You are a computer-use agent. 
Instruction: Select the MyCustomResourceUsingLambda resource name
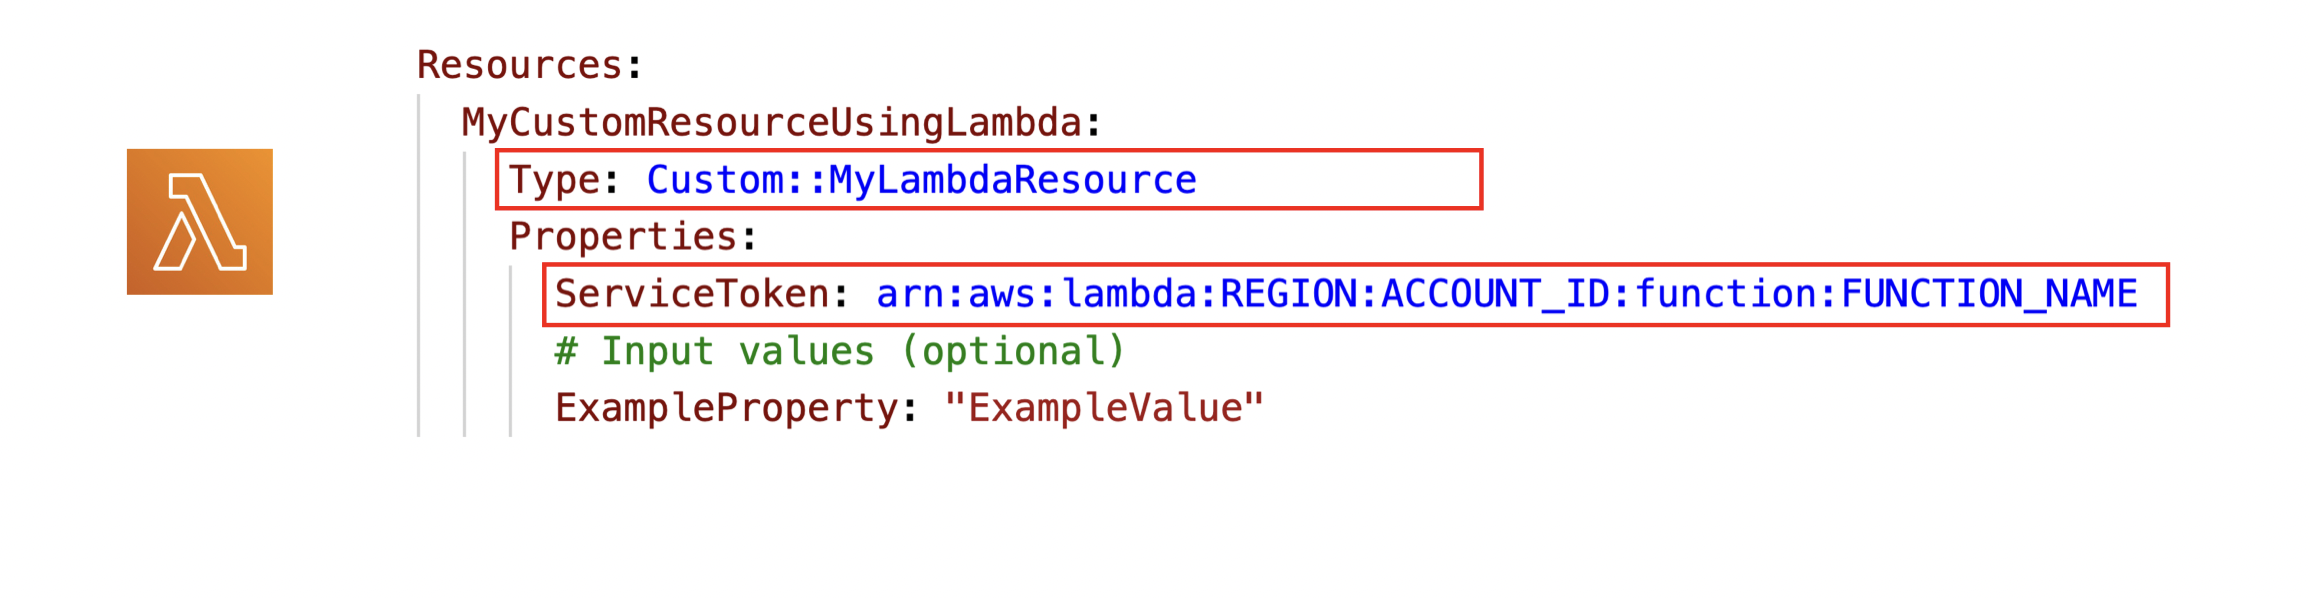(x=771, y=123)
